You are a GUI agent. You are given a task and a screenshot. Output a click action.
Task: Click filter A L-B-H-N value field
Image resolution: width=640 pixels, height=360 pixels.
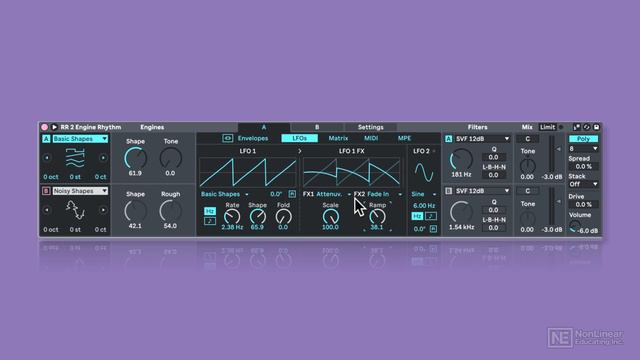[493, 175]
